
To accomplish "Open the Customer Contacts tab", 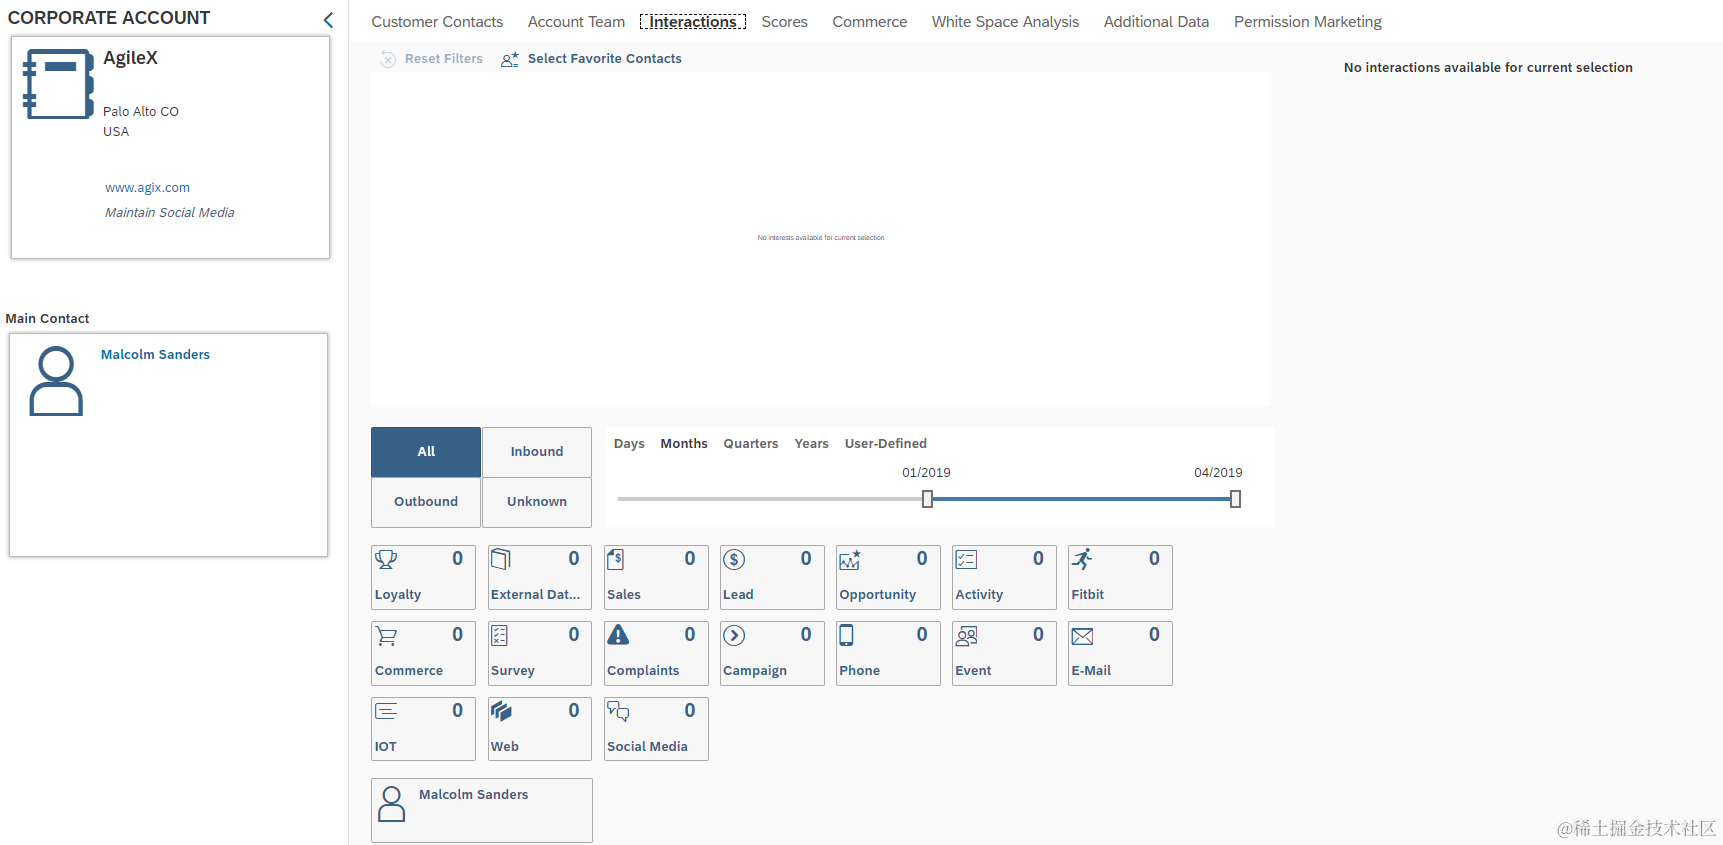I will (x=437, y=22).
